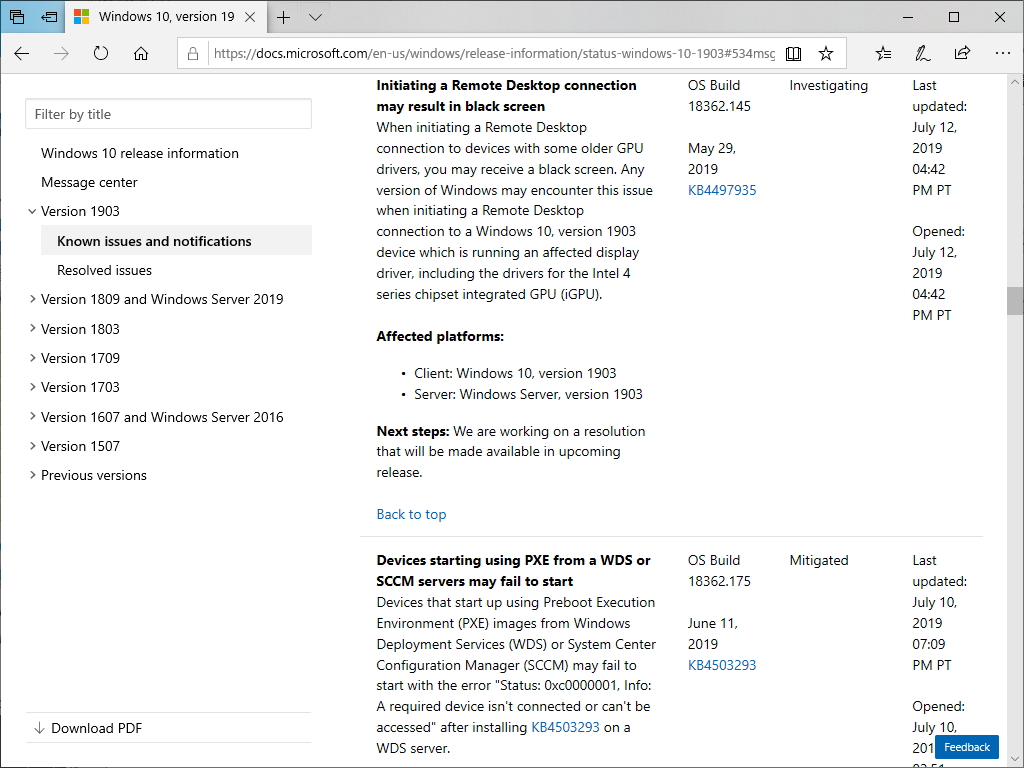View site security info via lock icon
This screenshot has height=768, width=1024.
click(193, 53)
